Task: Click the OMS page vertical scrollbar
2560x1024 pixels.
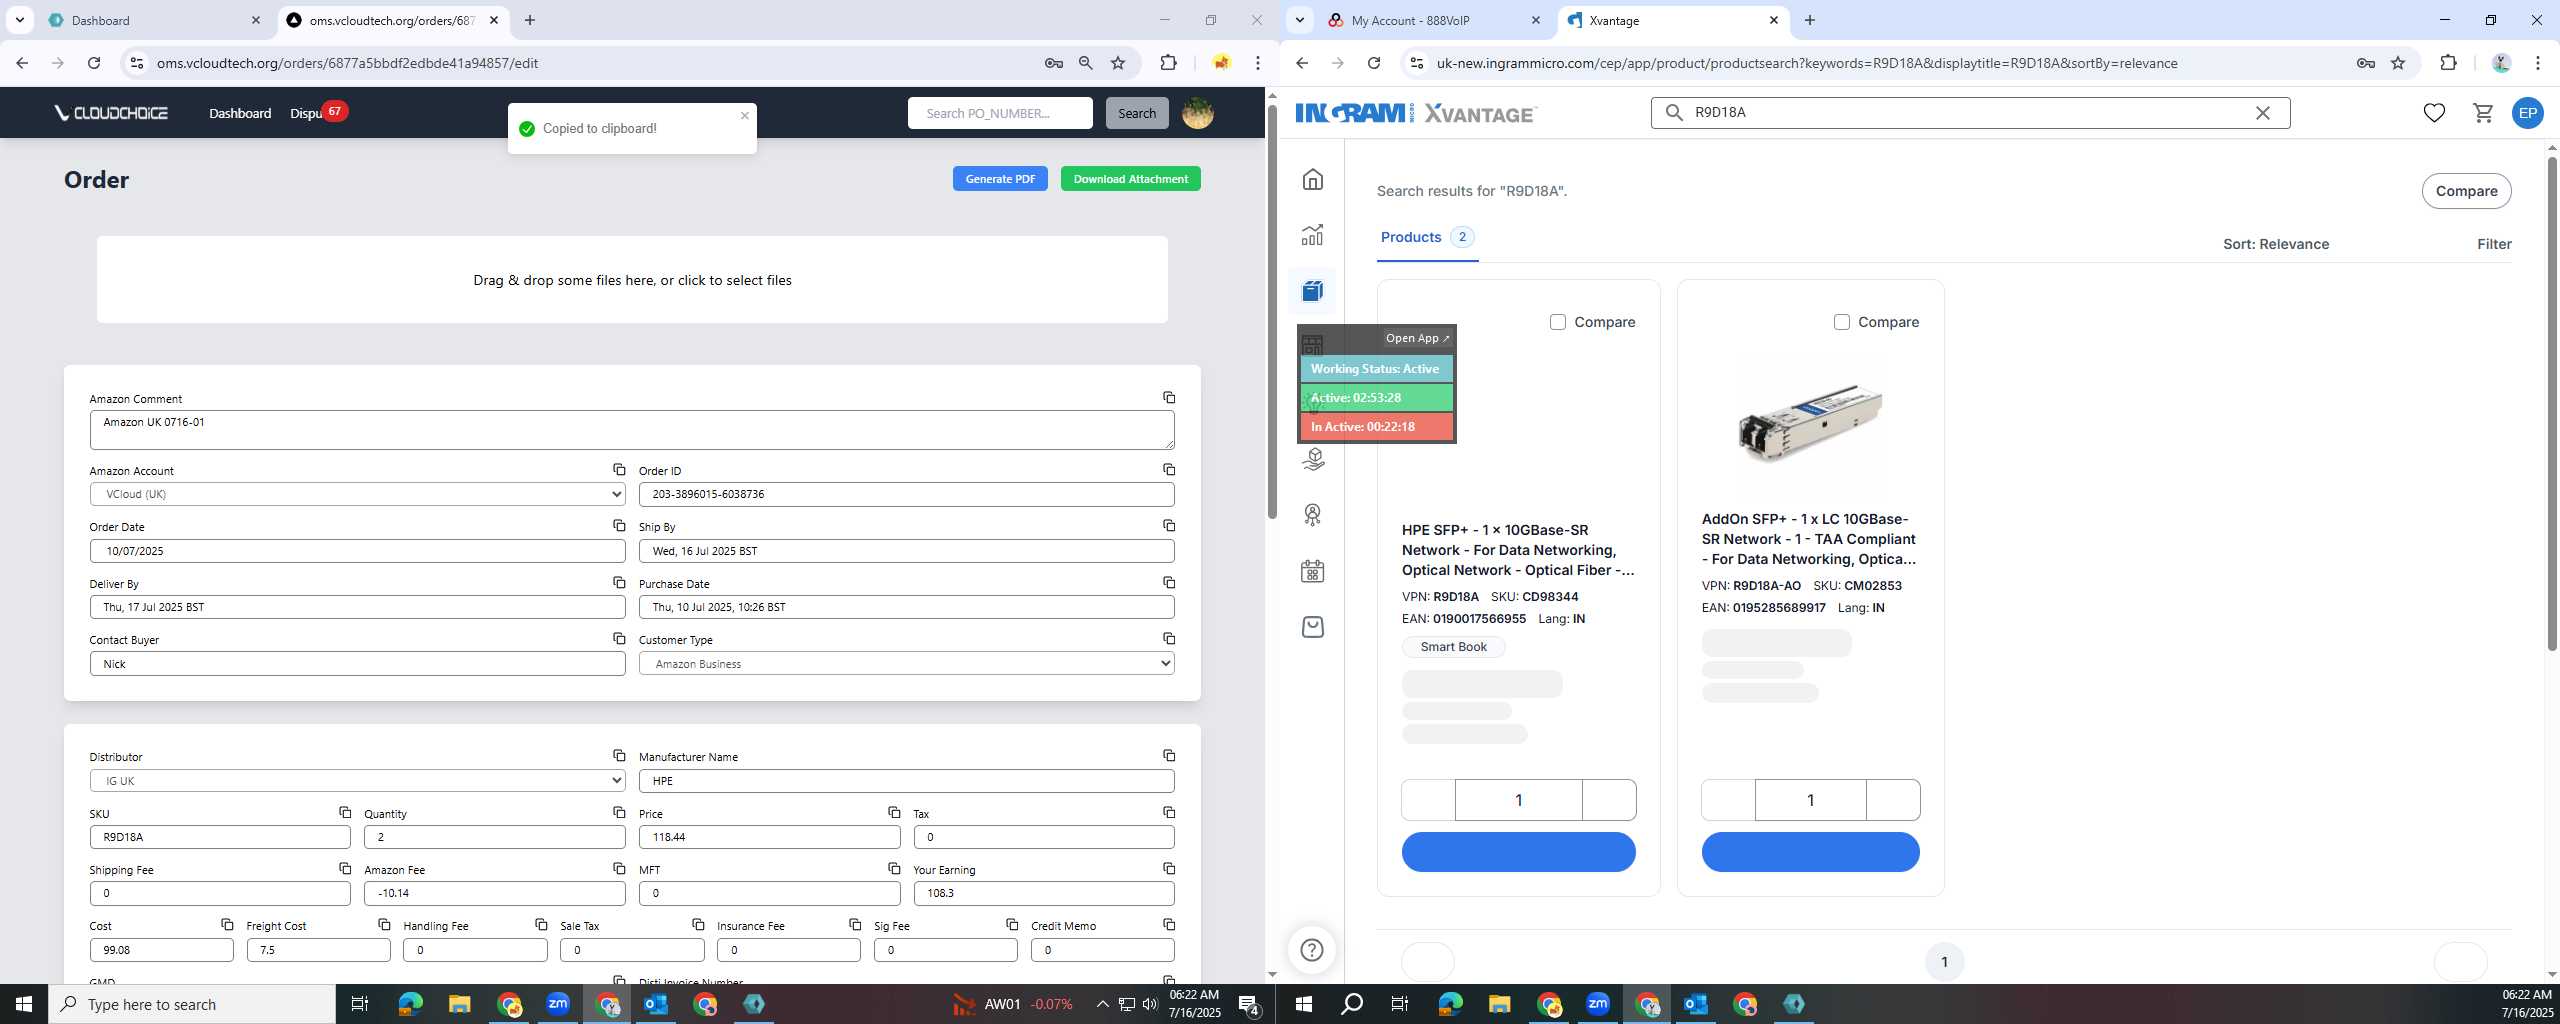Action: tap(1272, 310)
